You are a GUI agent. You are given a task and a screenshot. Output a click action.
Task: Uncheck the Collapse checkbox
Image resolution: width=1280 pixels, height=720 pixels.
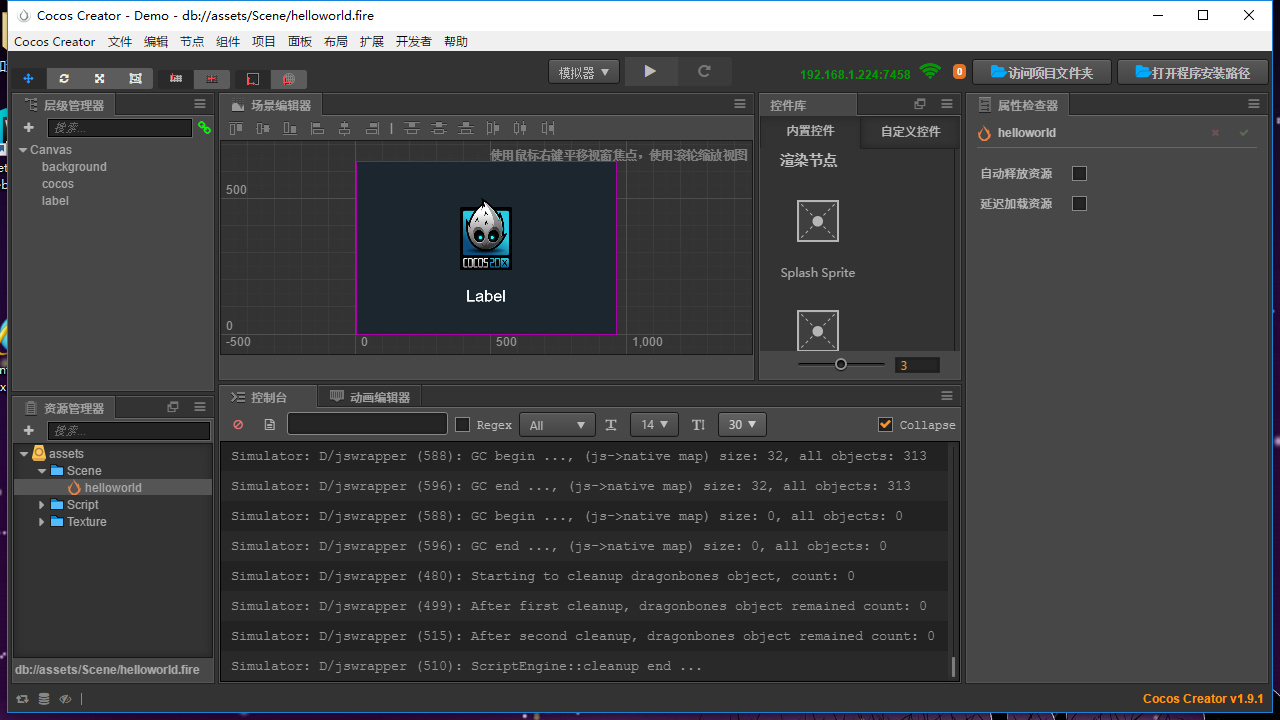(885, 424)
